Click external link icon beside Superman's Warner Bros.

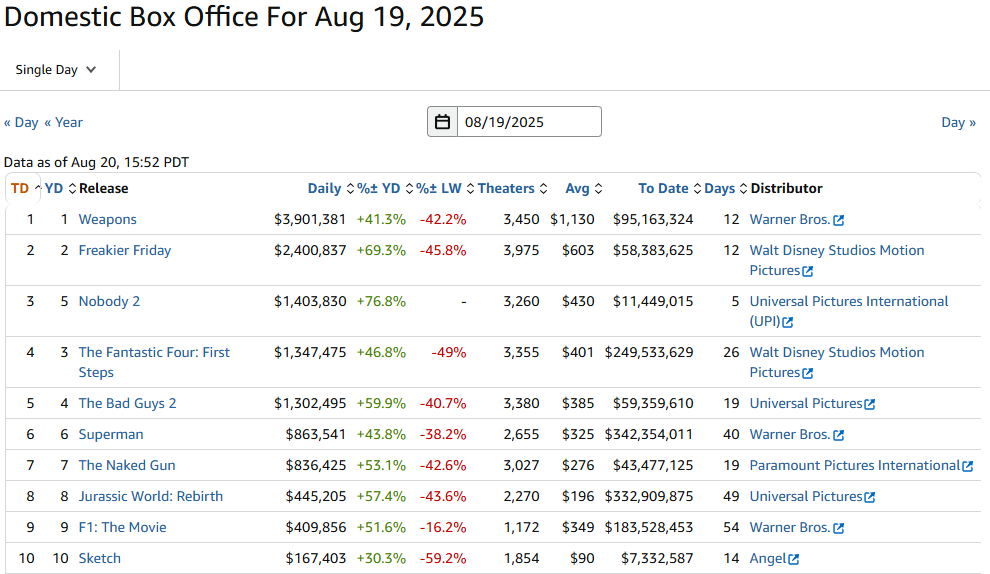838,435
